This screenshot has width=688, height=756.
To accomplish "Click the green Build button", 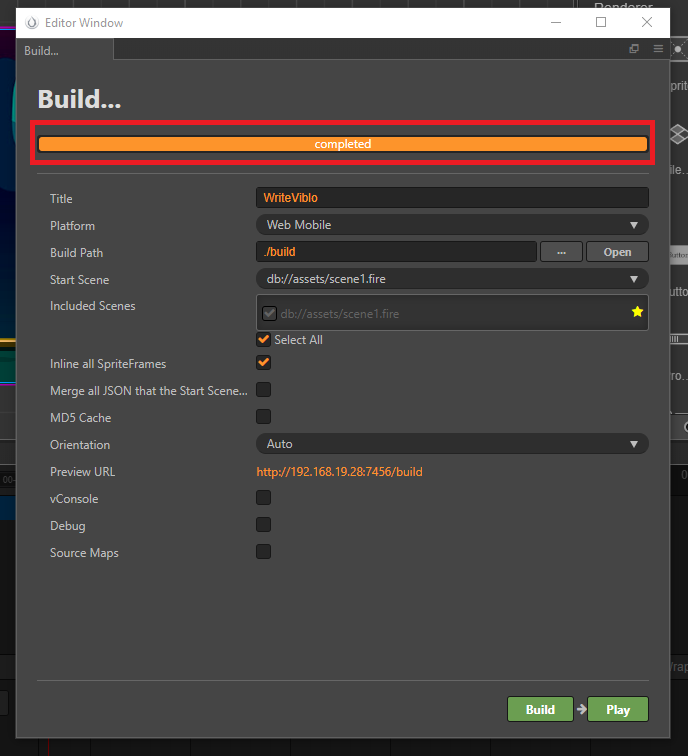I will click(x=540, y=709).
